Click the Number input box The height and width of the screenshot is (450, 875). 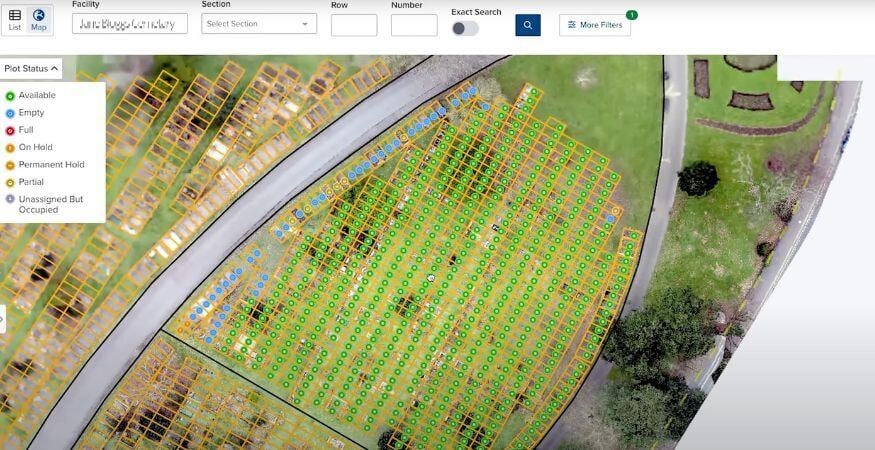point(414,25)
